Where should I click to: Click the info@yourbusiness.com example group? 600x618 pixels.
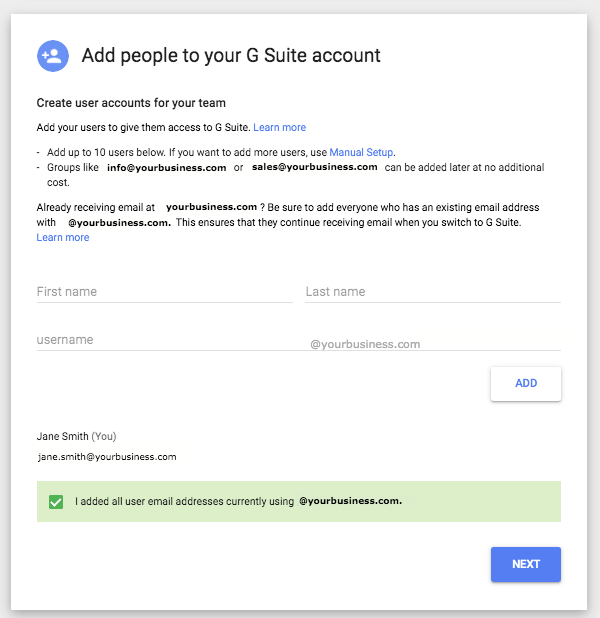pyautogui.click(x=166, y=168)
